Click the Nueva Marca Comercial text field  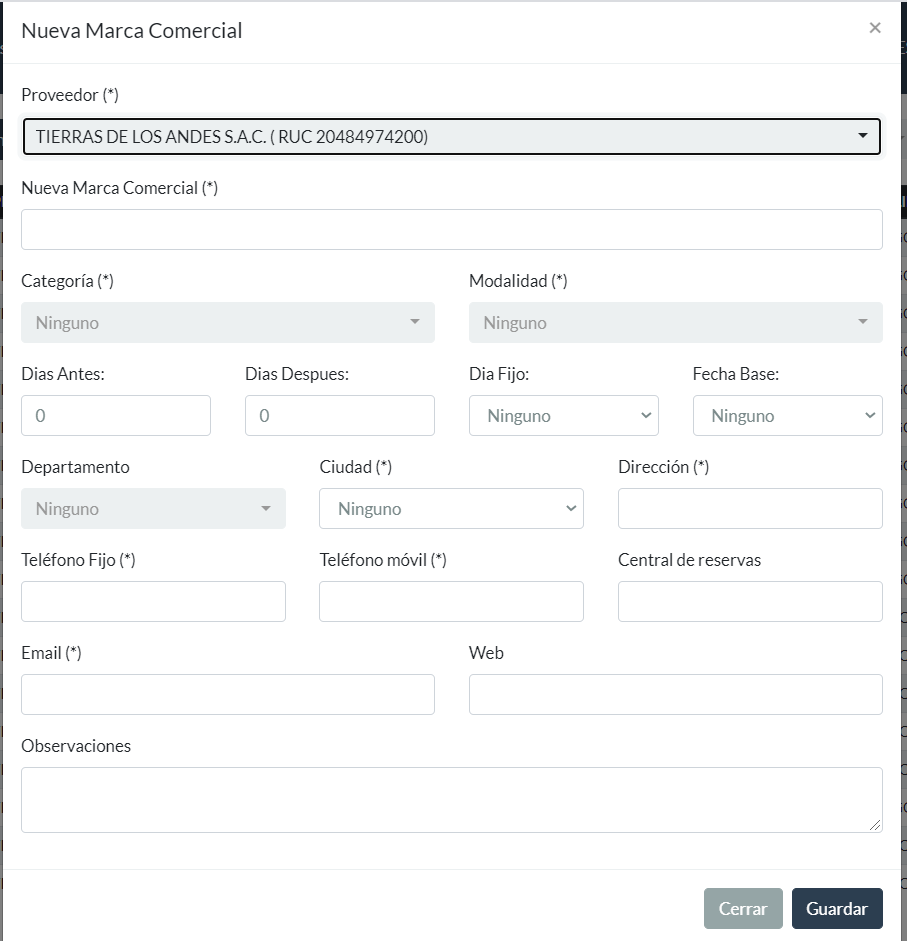[x=451, y=229]
